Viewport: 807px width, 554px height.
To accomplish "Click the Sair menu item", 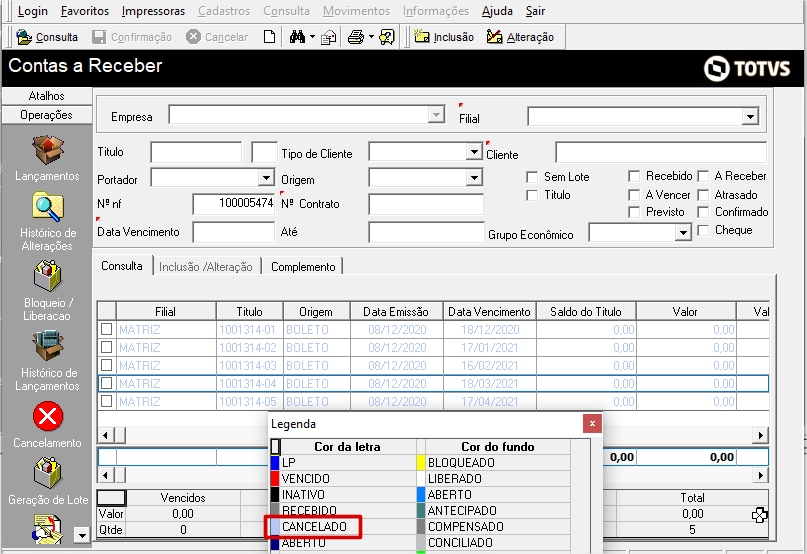I will (x=535, y=11).
